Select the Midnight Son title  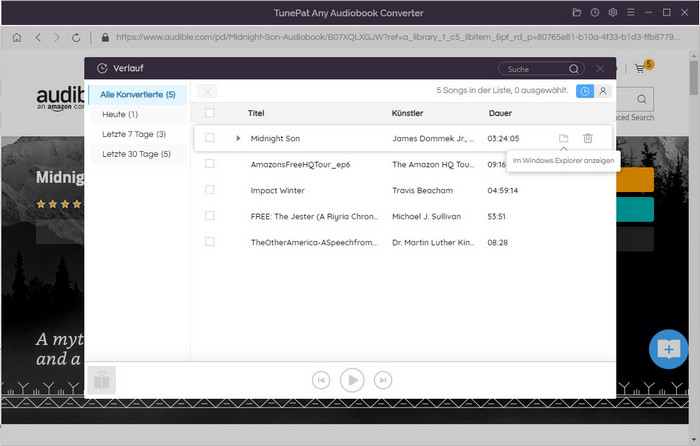(275, 138)
